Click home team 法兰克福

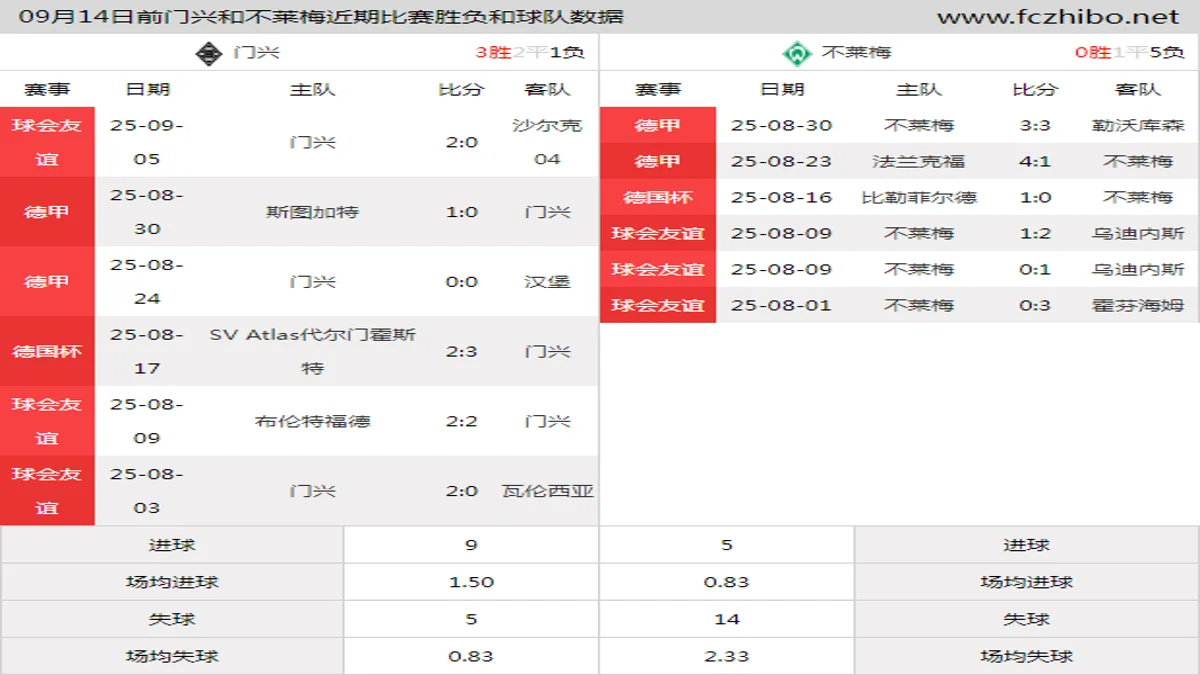(x=919, y=161)
